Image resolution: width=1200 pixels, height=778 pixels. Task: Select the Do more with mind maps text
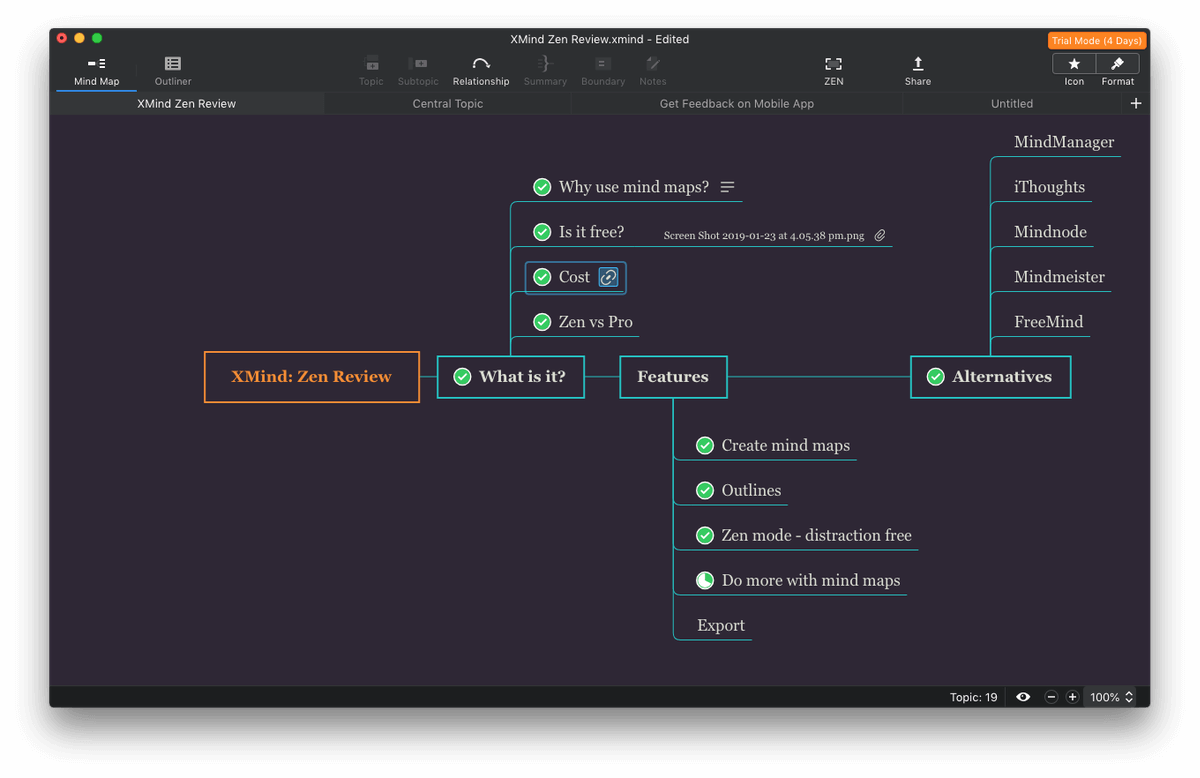[x=811, y=581]
